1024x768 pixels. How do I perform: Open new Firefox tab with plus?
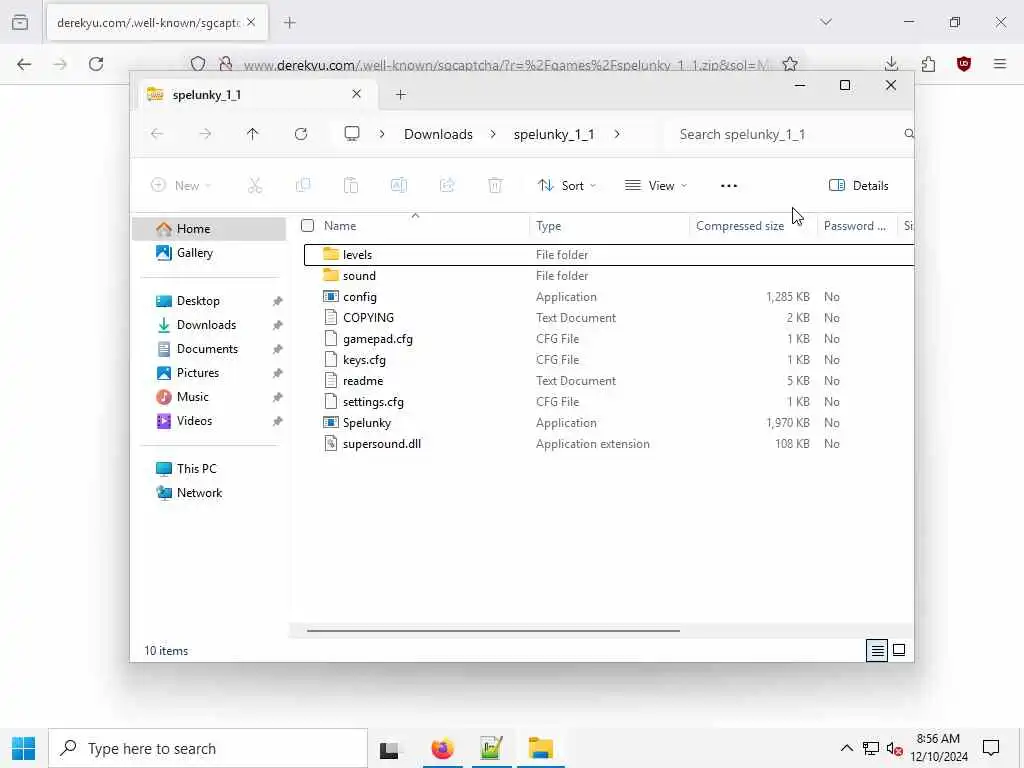(x=290, y=23)
